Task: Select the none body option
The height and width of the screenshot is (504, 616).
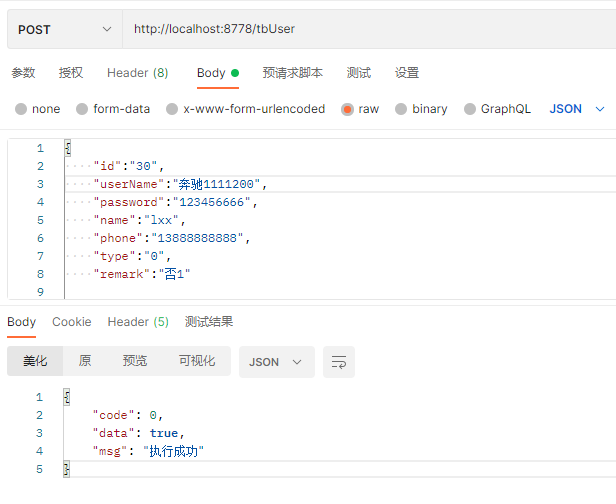Action: [x=21, y=109]
